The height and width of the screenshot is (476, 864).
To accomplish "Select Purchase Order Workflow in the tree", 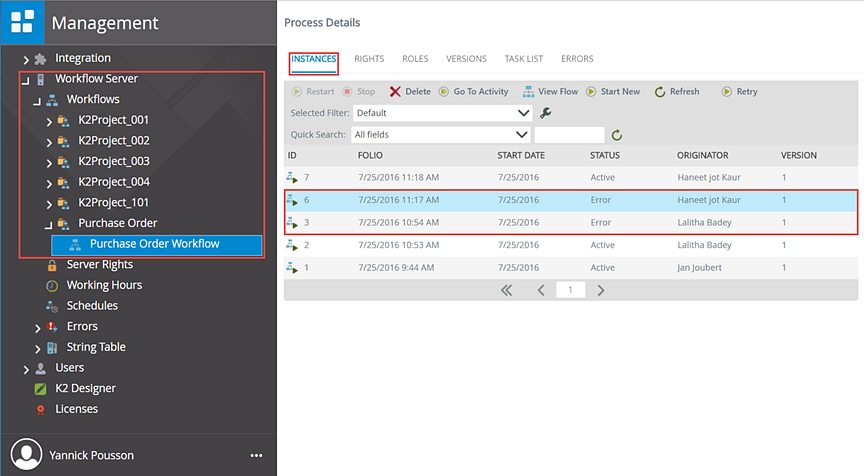I will coord(156,245).
